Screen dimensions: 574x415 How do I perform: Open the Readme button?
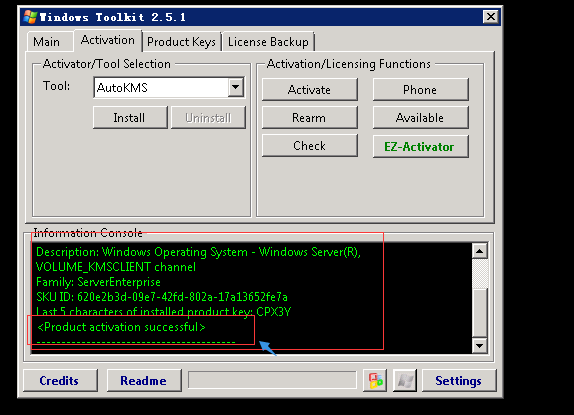144,381
